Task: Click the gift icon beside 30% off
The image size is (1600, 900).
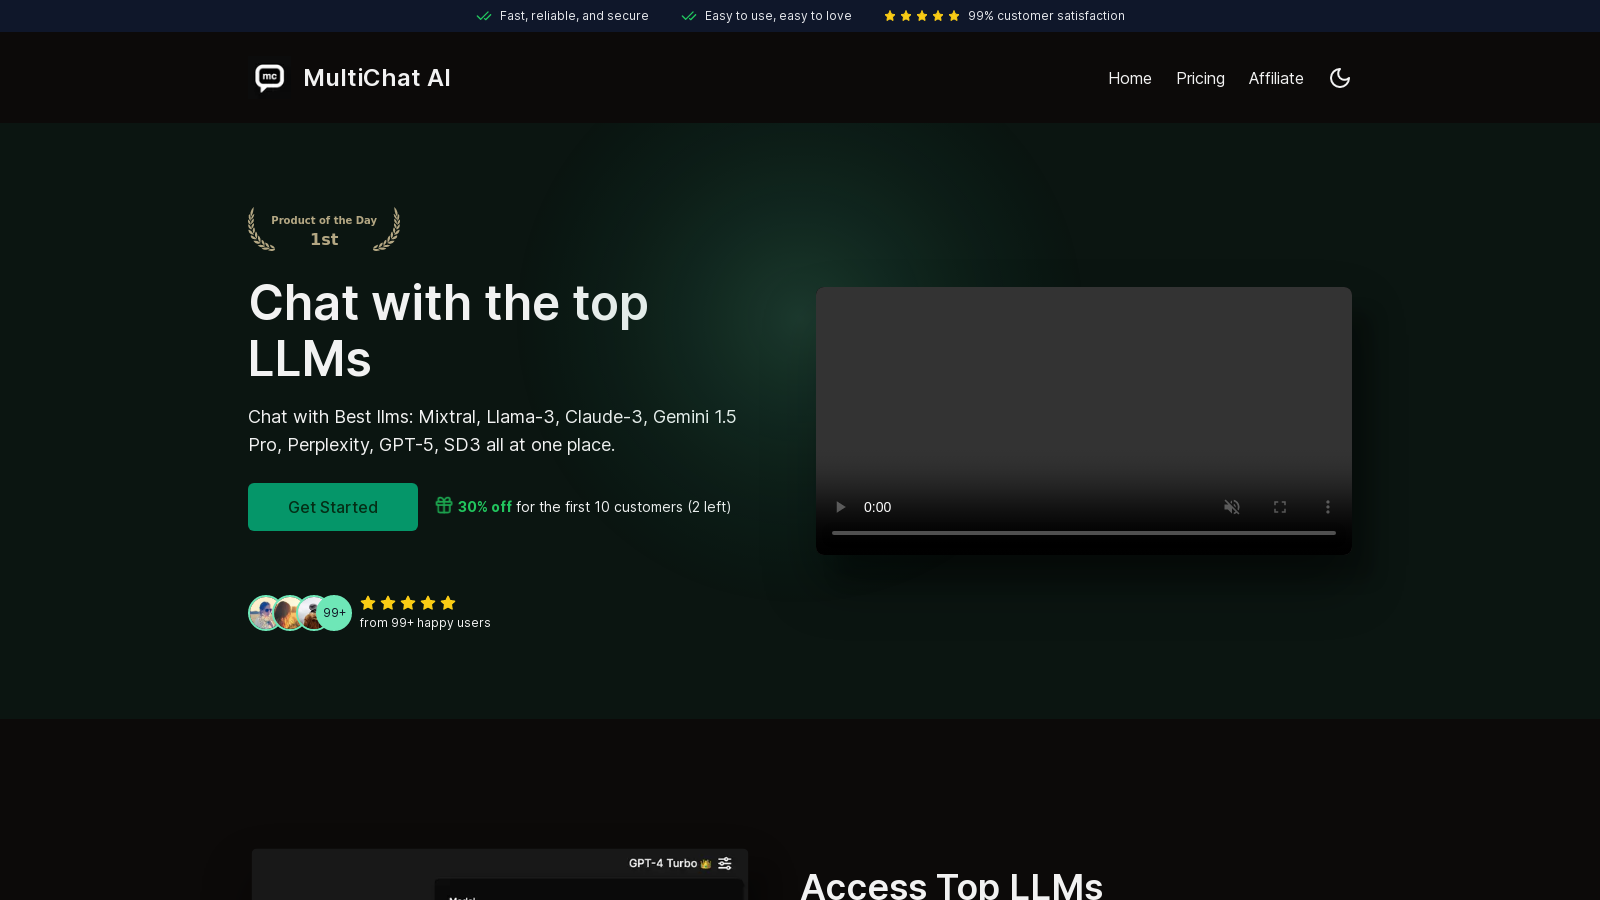Action: click(x=444, y=505)
